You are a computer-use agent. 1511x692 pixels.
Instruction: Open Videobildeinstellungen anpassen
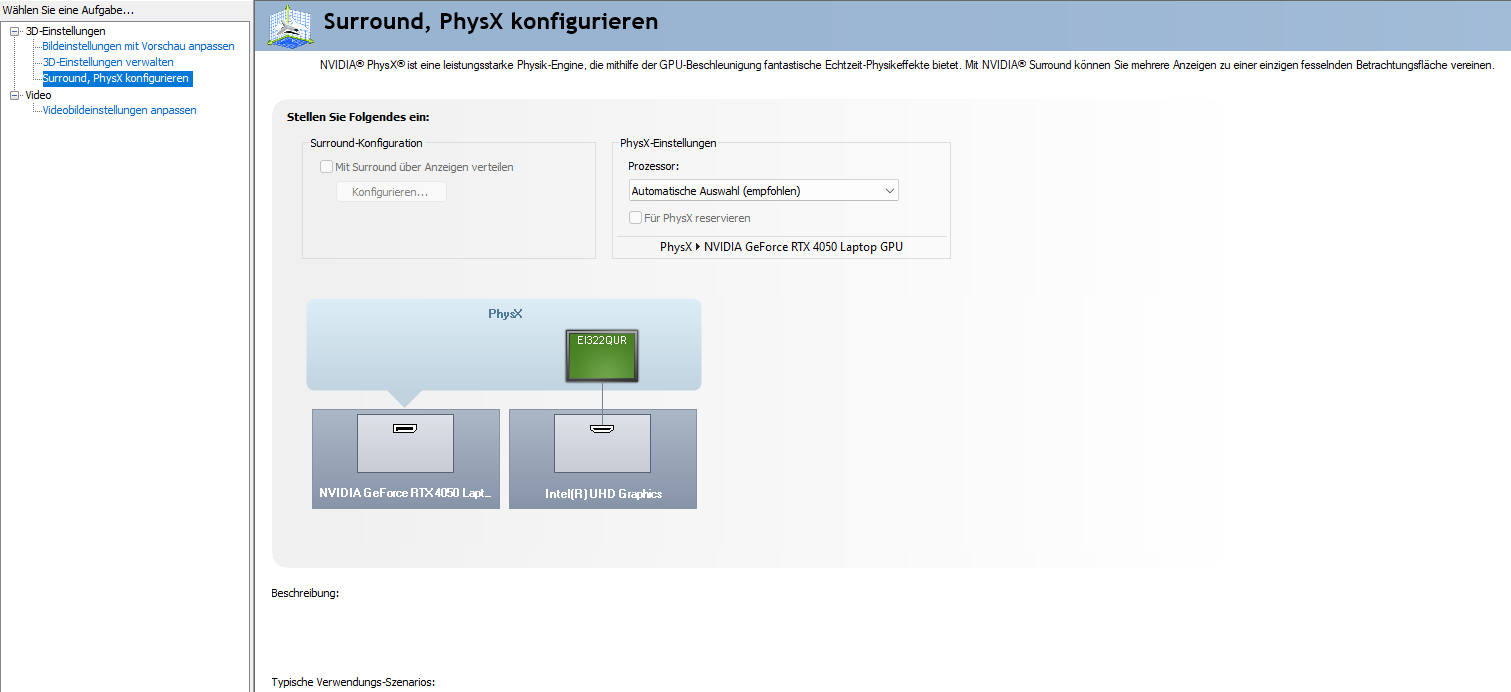coord(120,110)
